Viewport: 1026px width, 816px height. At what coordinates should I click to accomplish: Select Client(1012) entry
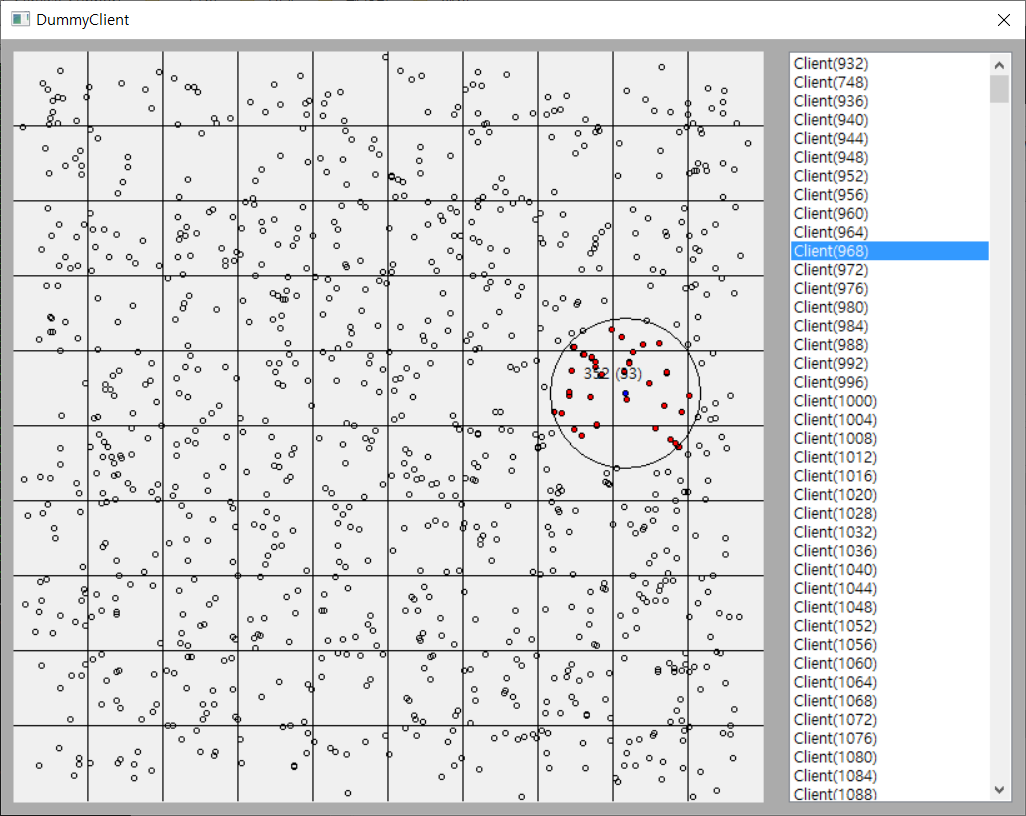click(889, 457)
